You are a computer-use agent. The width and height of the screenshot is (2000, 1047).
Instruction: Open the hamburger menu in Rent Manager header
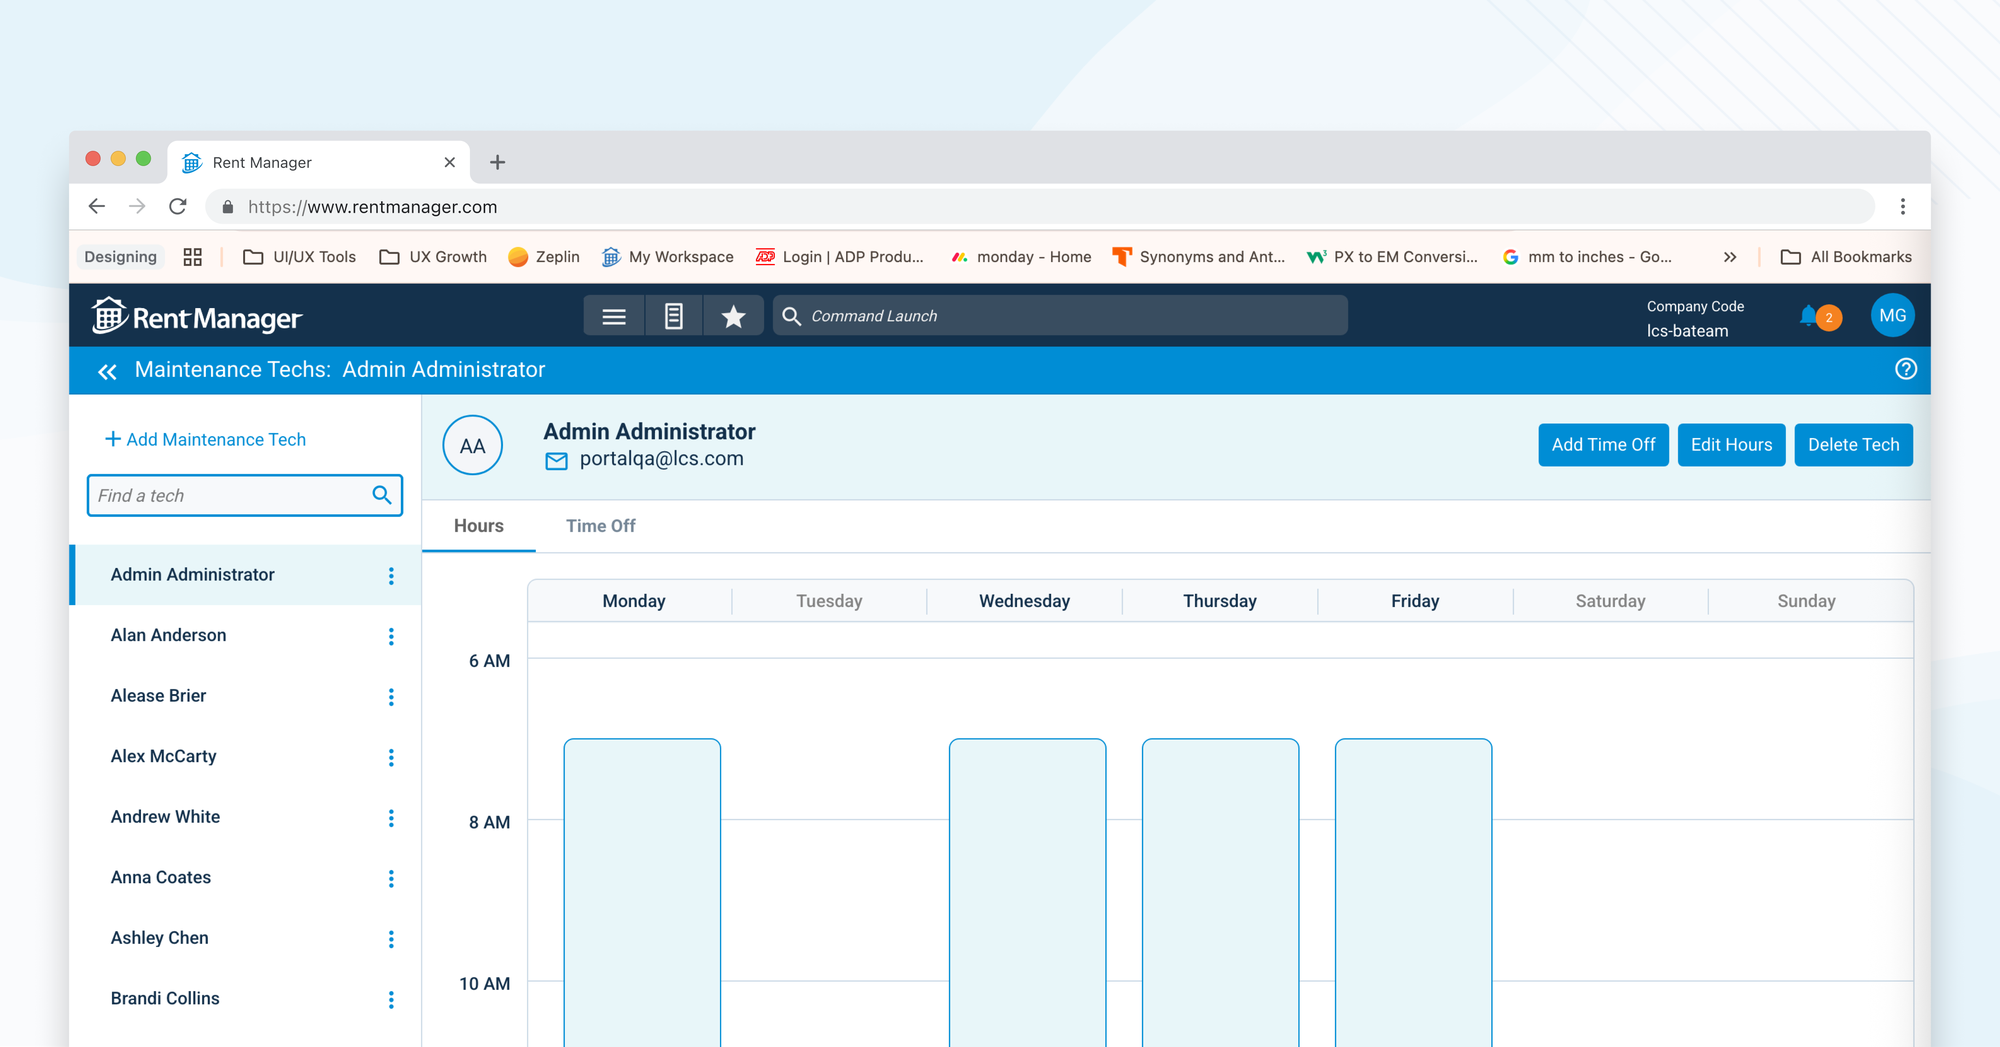(x=614, y=316)
